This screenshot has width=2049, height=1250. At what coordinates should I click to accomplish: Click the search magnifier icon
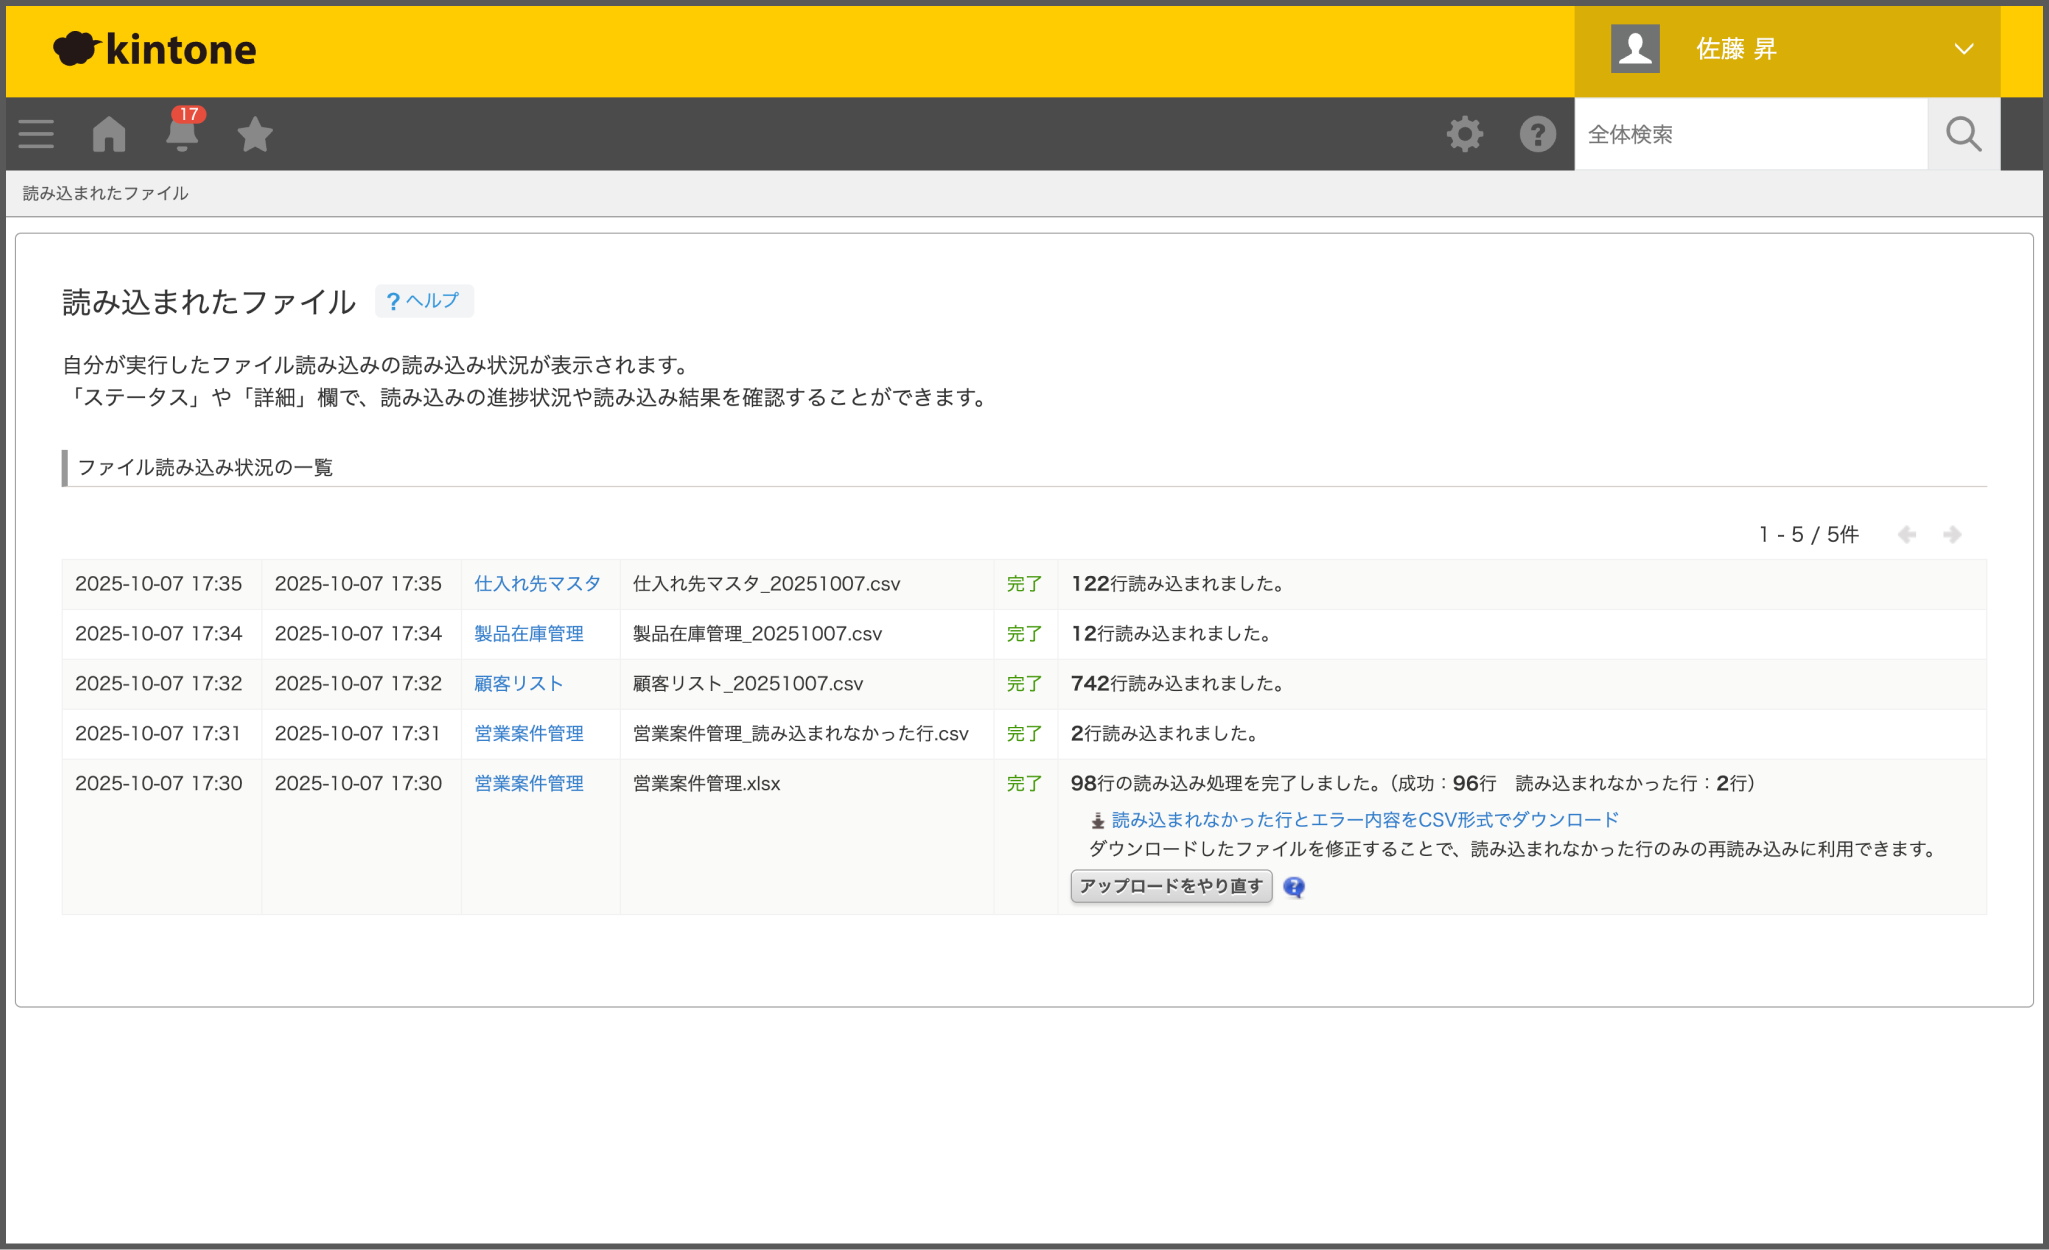pyautogui.click(x=1962, y=133)
